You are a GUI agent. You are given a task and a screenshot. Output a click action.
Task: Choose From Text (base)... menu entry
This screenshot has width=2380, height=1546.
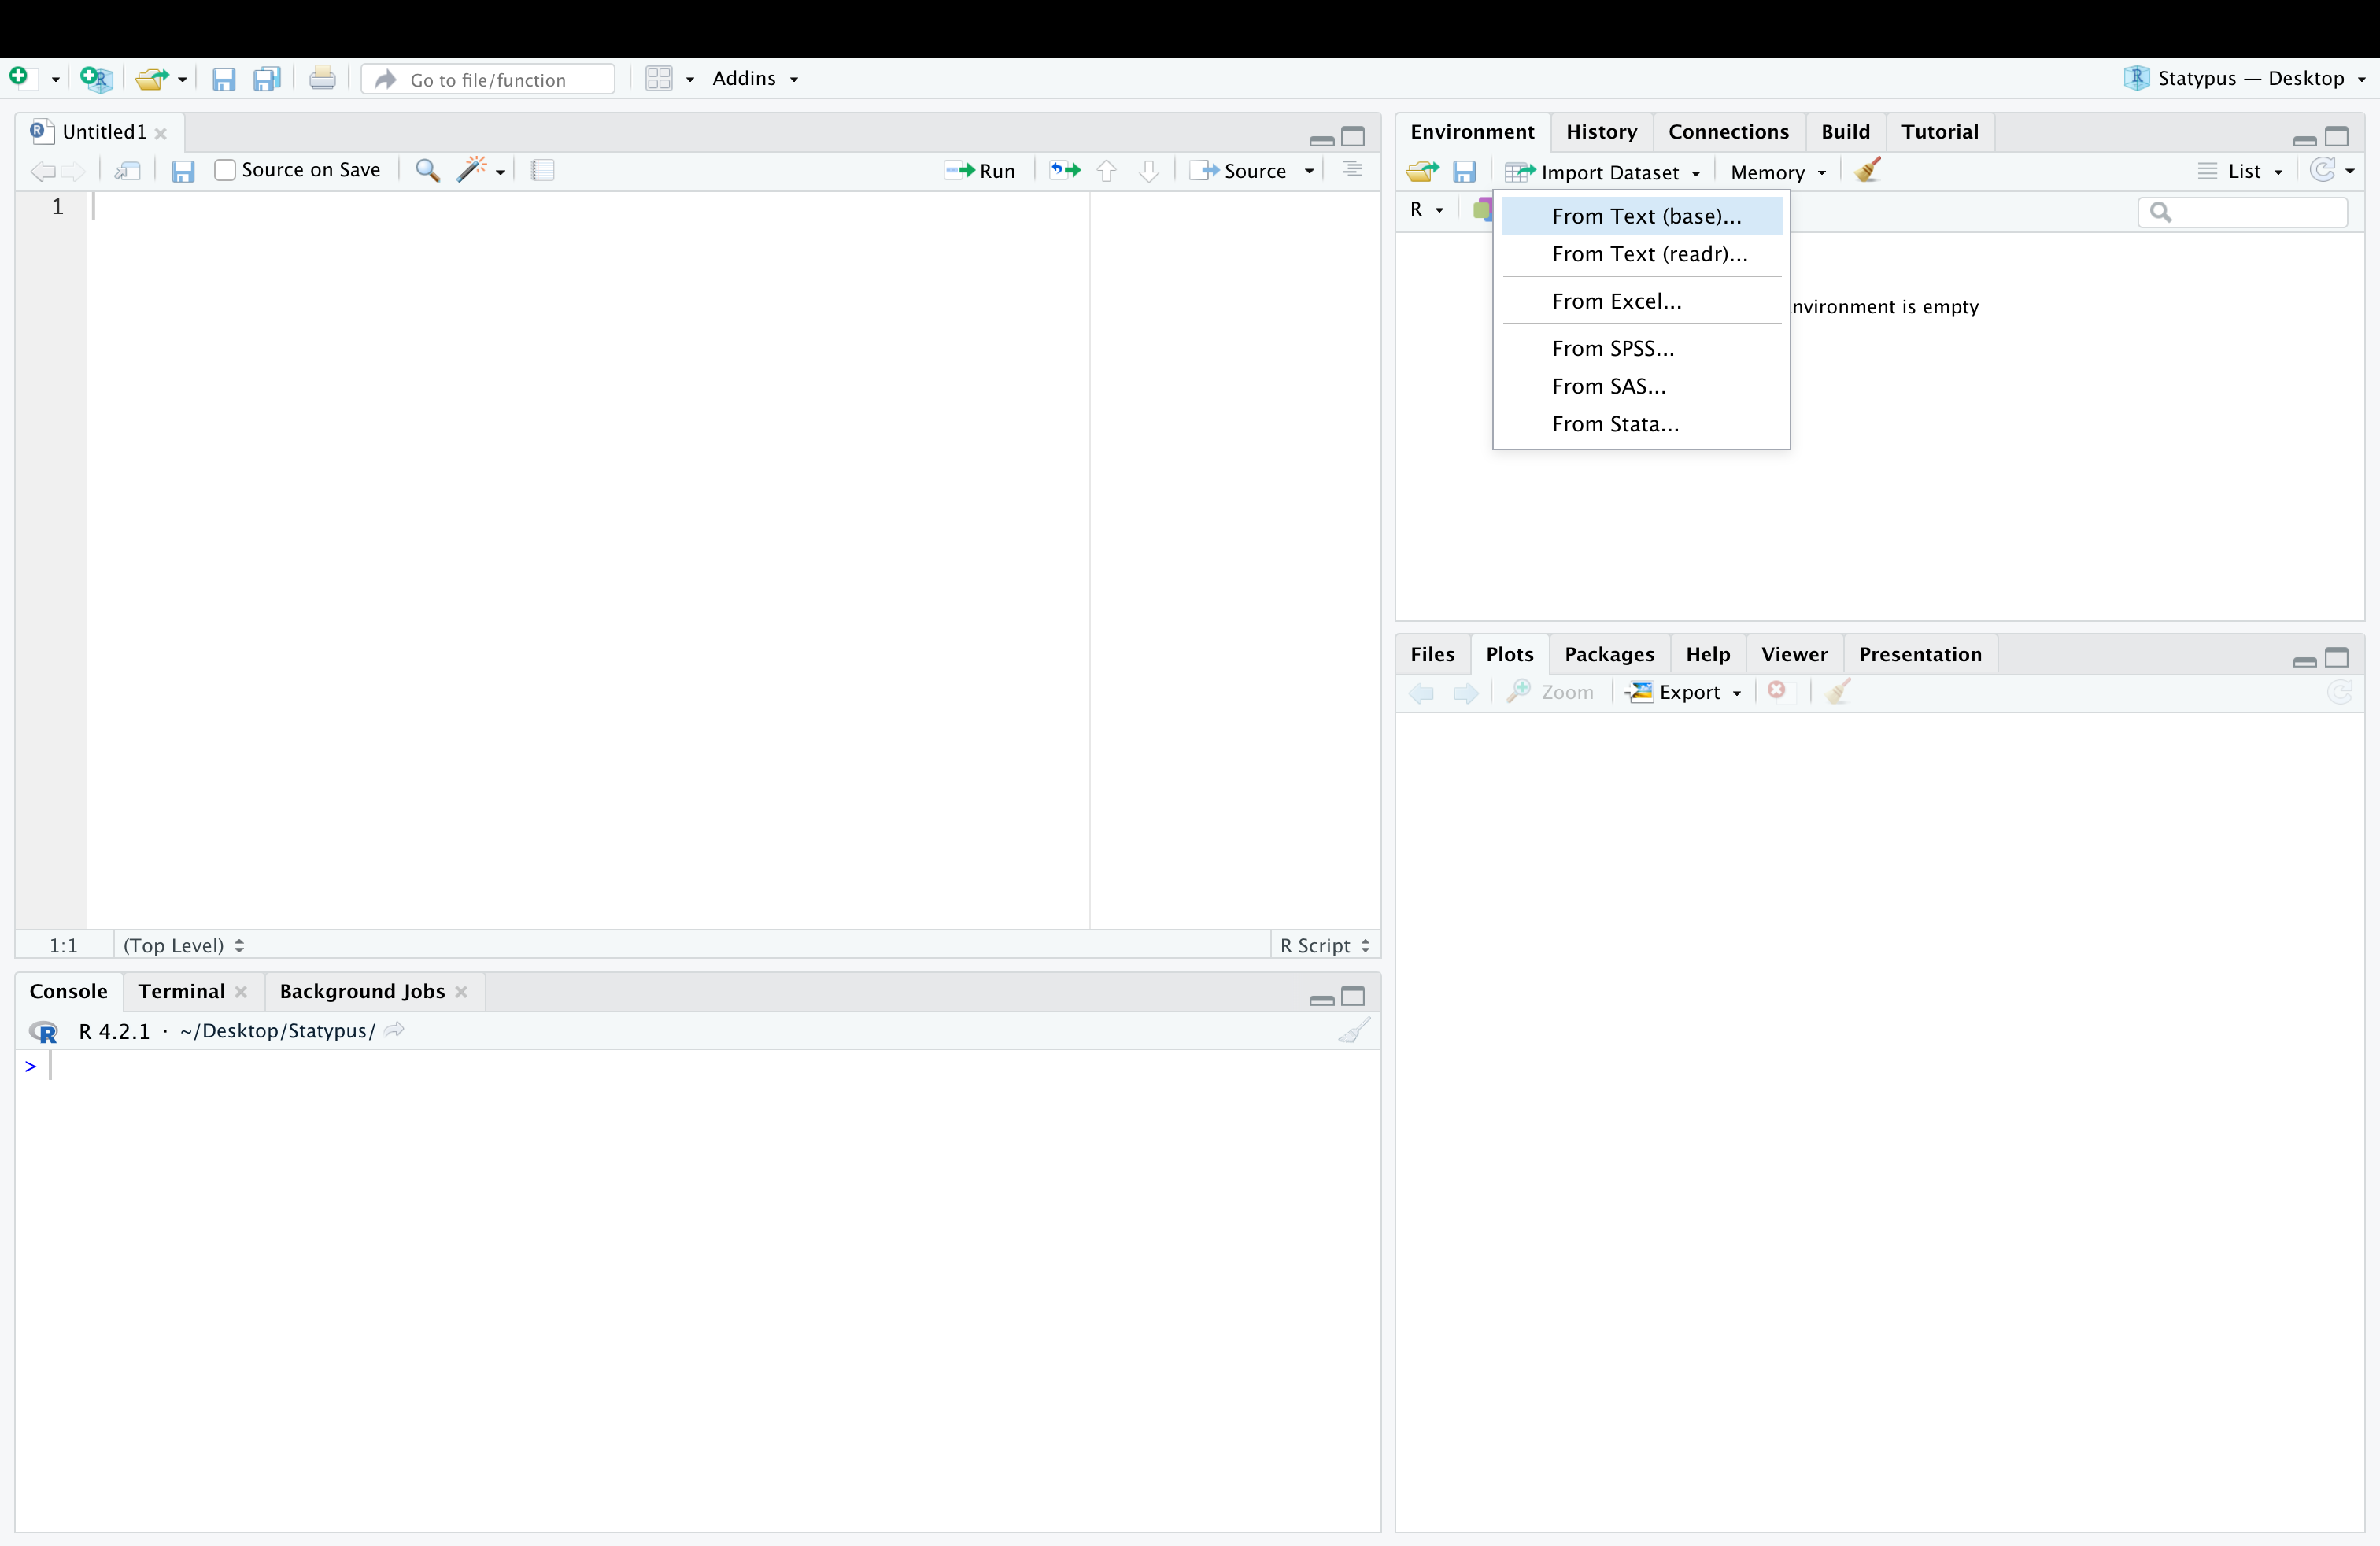point(1642,216)
